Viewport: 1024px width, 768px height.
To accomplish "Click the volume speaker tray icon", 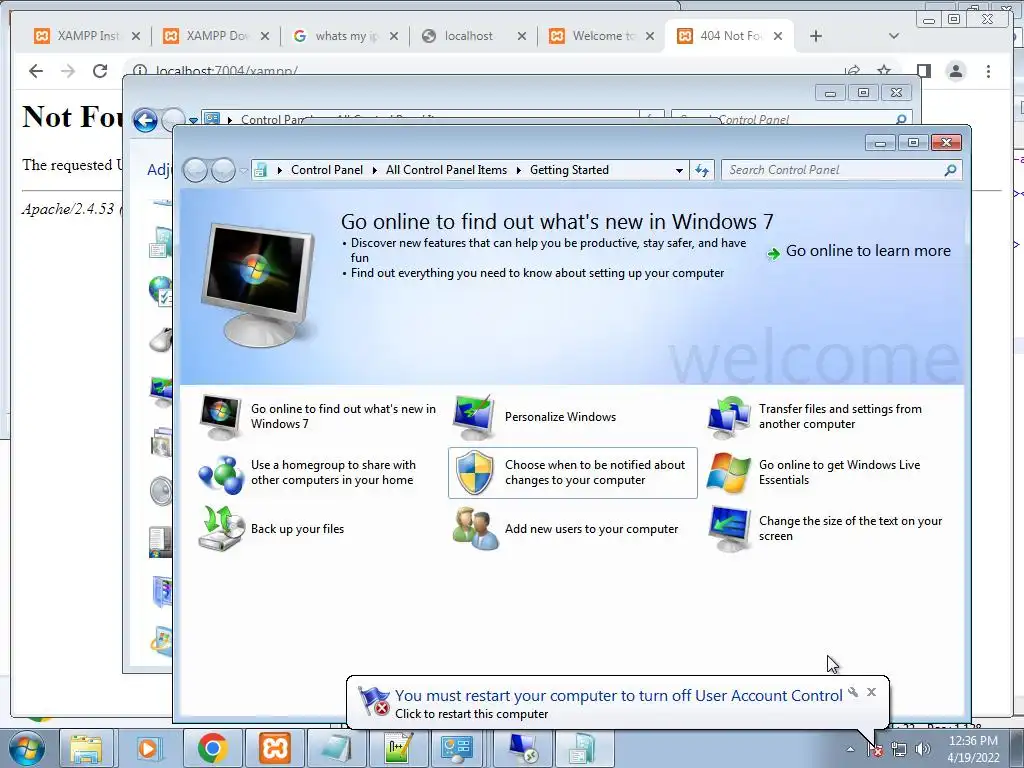I will click(922, 749).
